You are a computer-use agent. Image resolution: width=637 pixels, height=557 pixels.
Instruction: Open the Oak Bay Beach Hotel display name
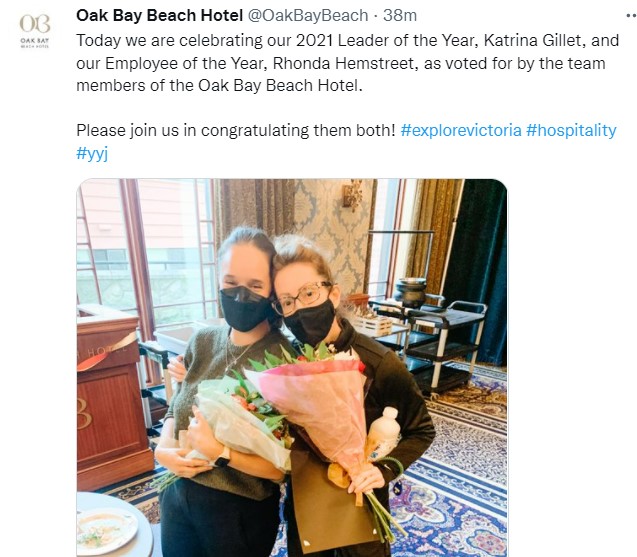click(160, 16)
